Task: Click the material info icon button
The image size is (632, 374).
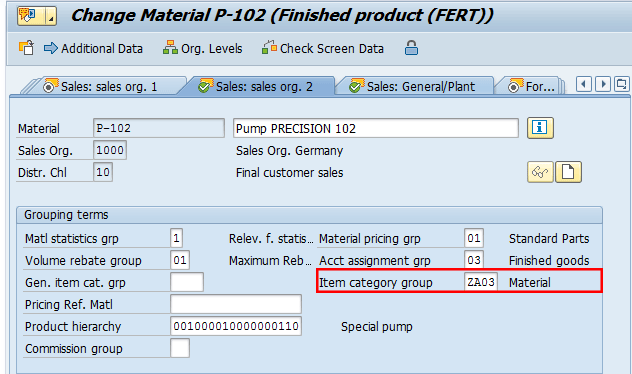Action: [x=540, y=128]
